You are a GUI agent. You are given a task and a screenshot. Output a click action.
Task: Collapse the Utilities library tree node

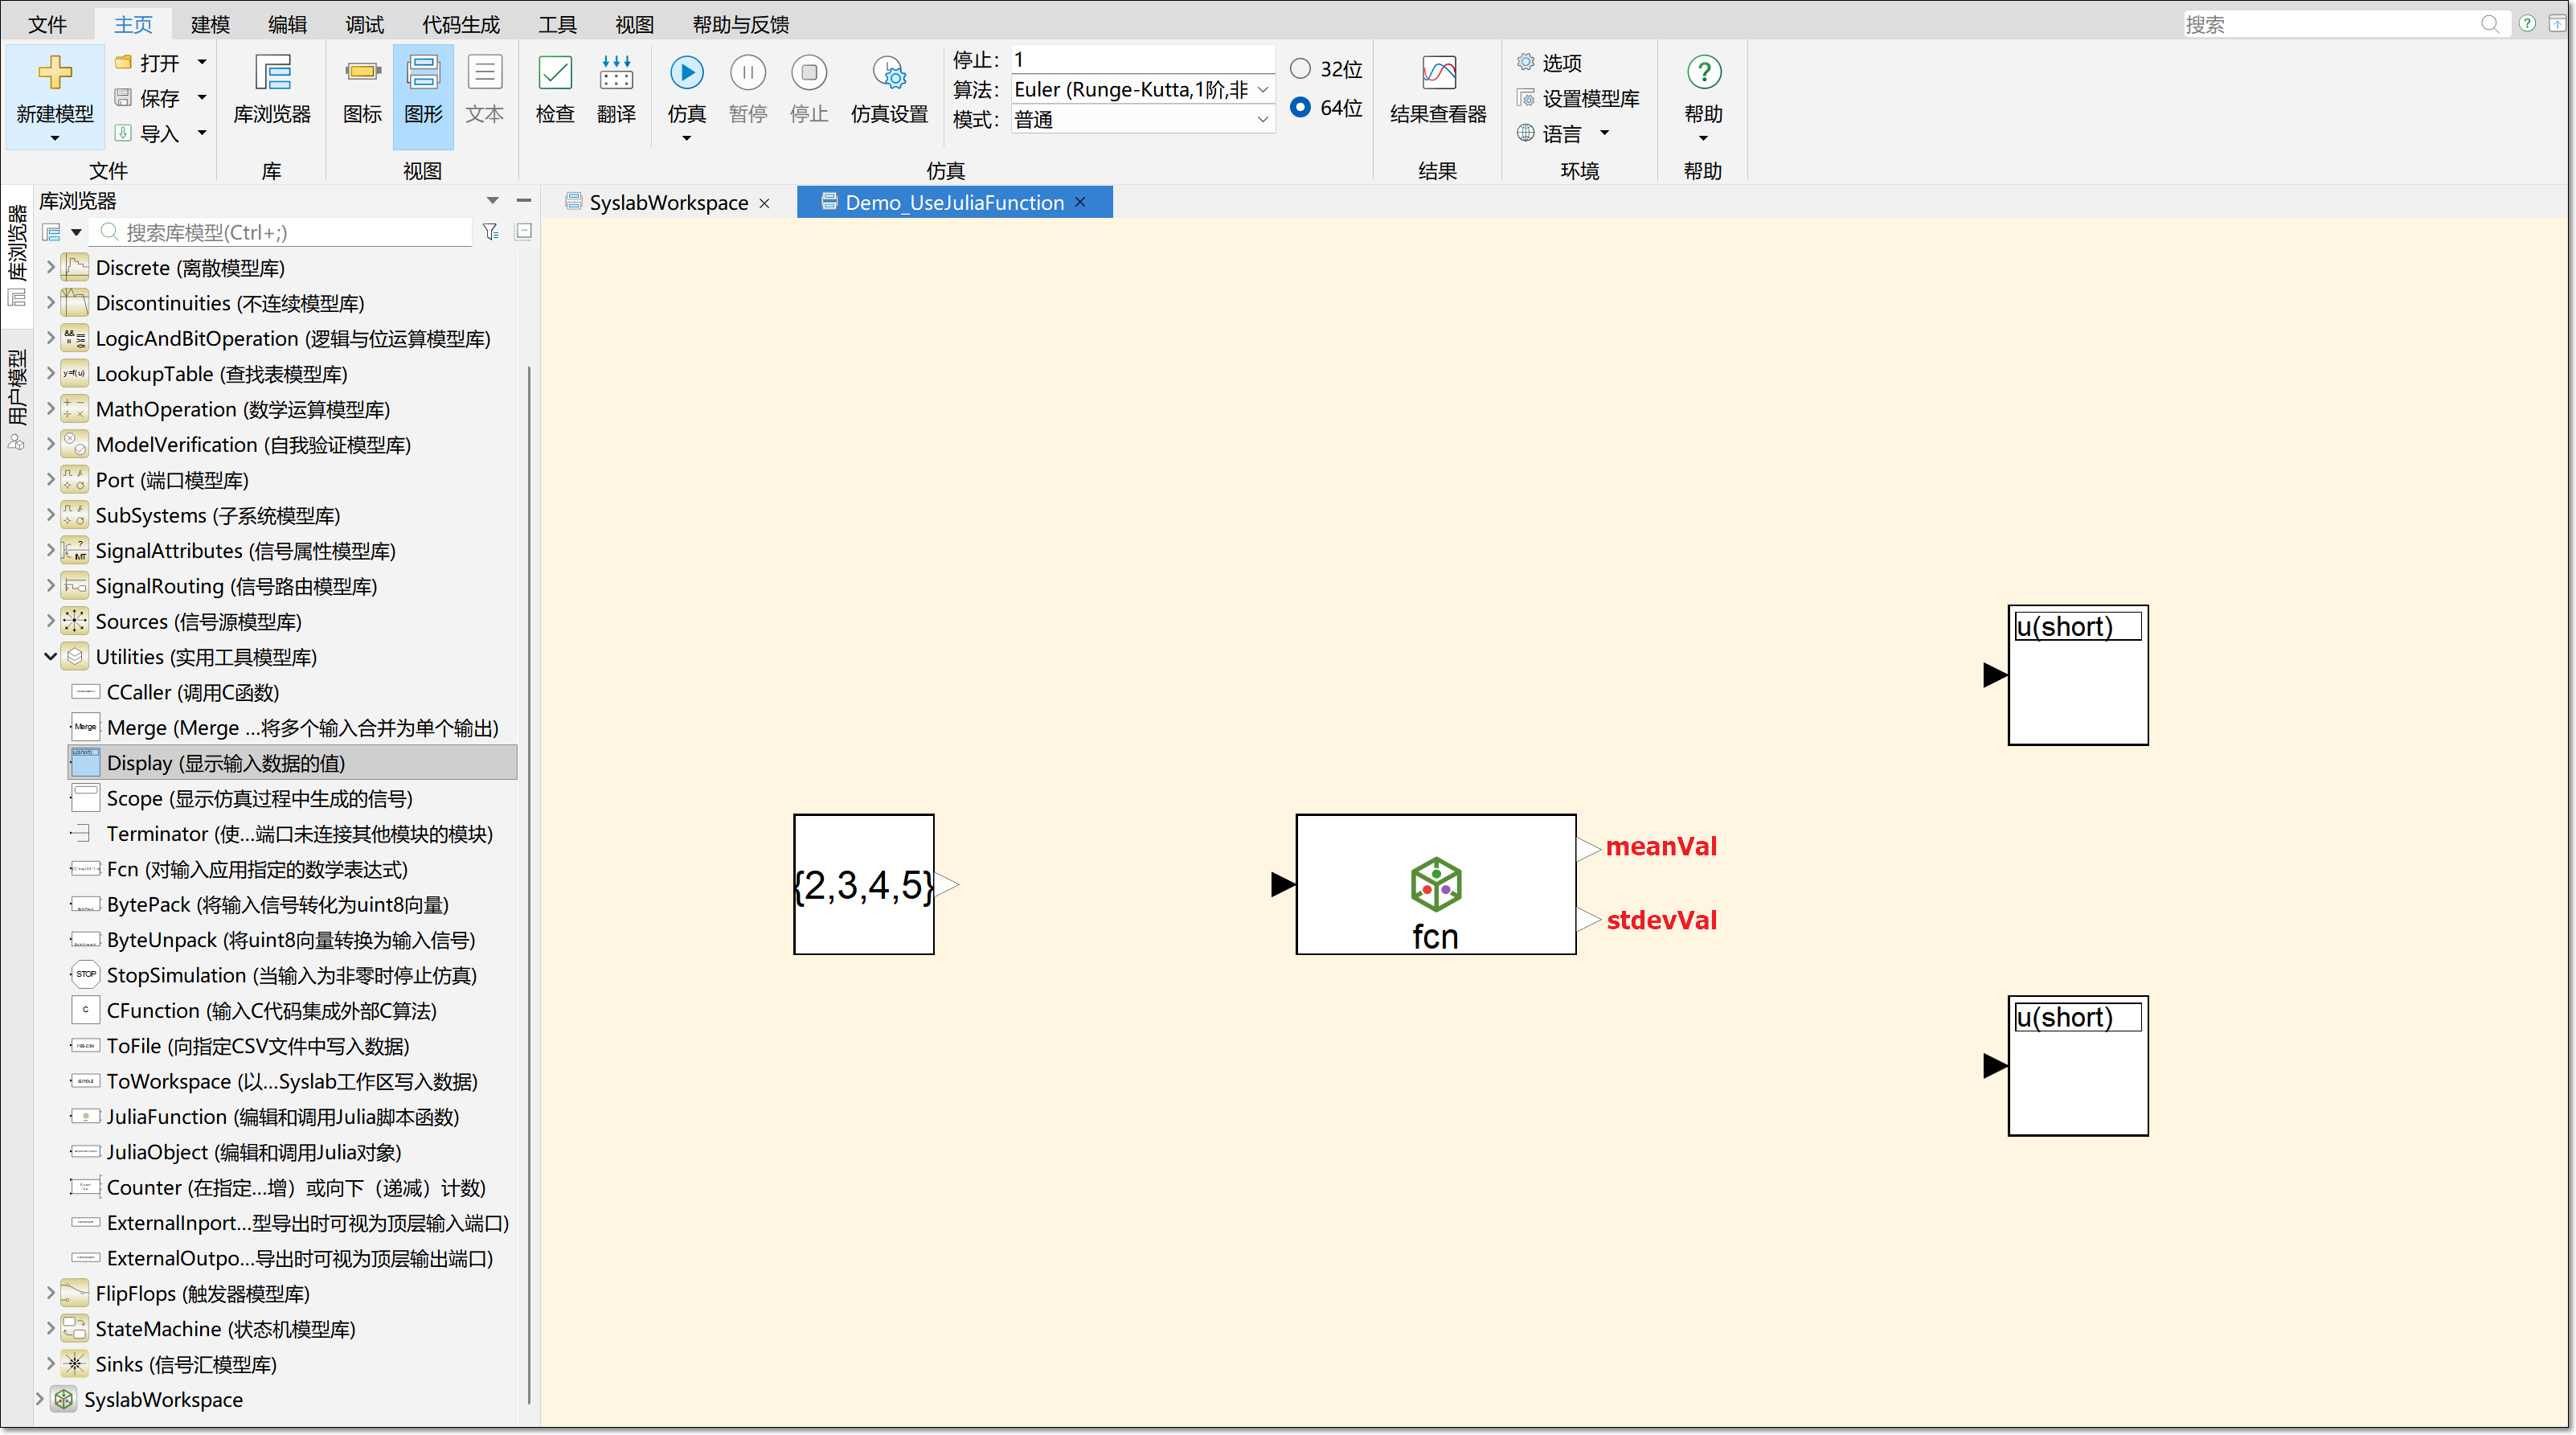click(50, 657)
